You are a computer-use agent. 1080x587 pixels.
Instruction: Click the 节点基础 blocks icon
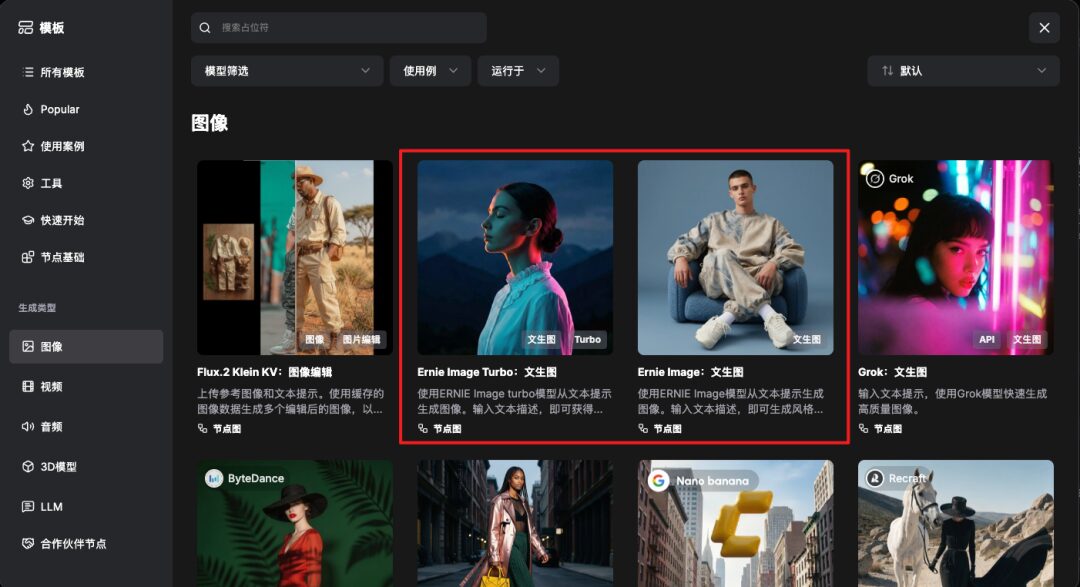(28, 257)
